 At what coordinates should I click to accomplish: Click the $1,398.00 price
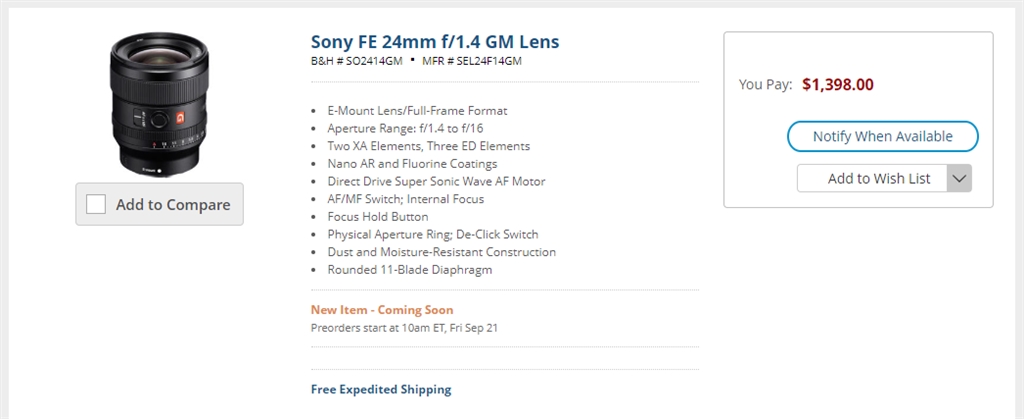838,85
